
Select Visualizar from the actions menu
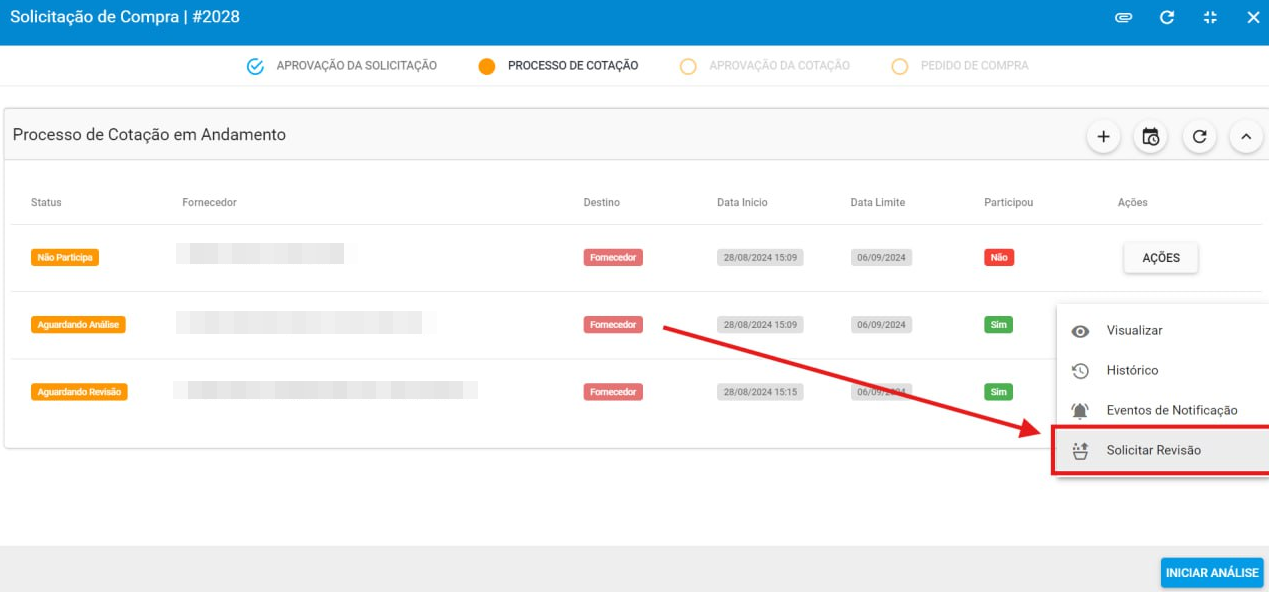[1163, 331]
